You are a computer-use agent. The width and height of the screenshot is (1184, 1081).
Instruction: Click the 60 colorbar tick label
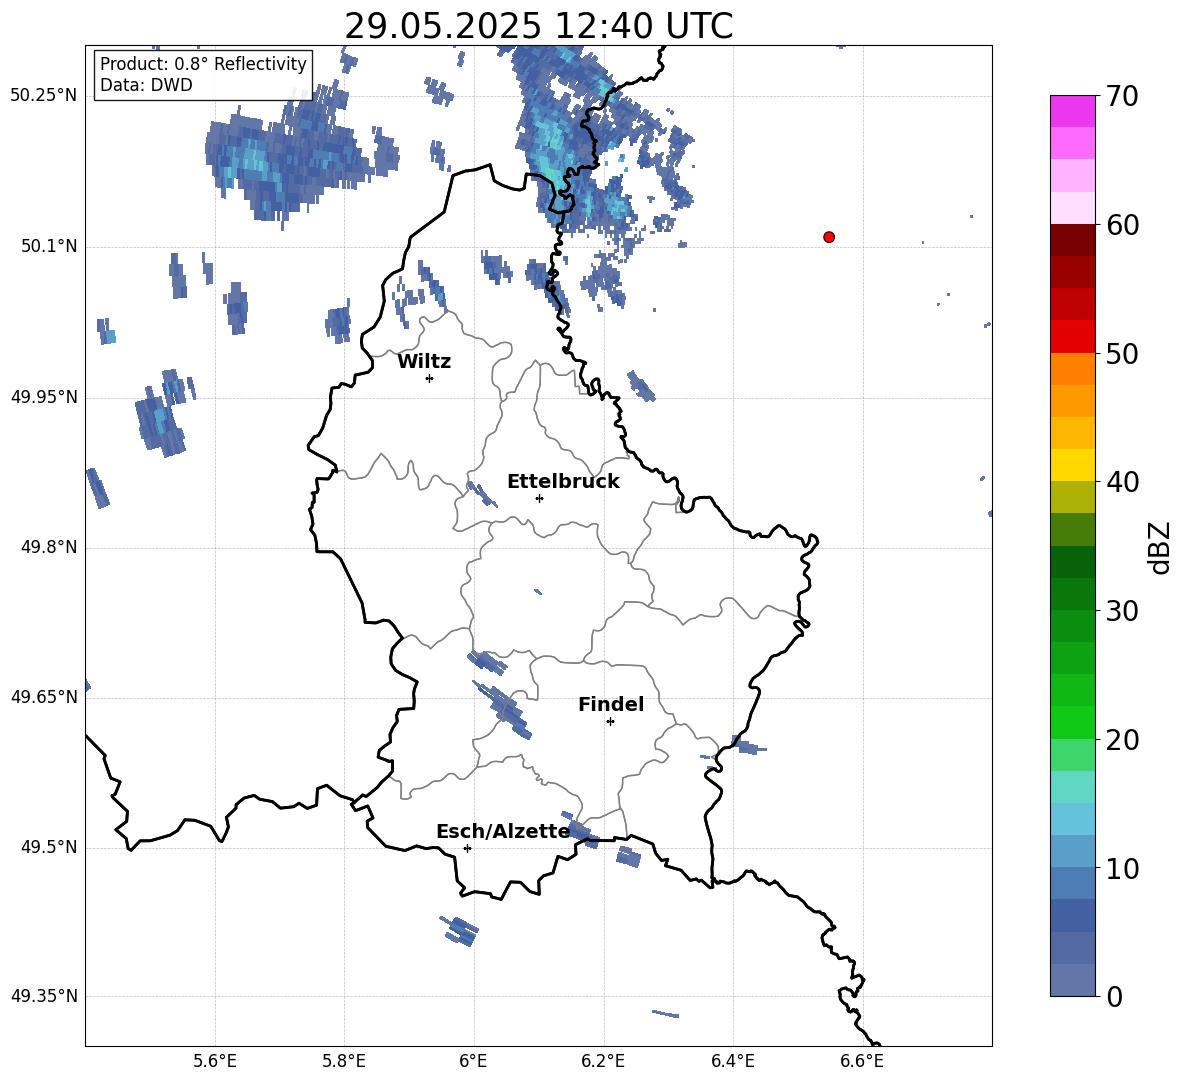point(1121,225)
